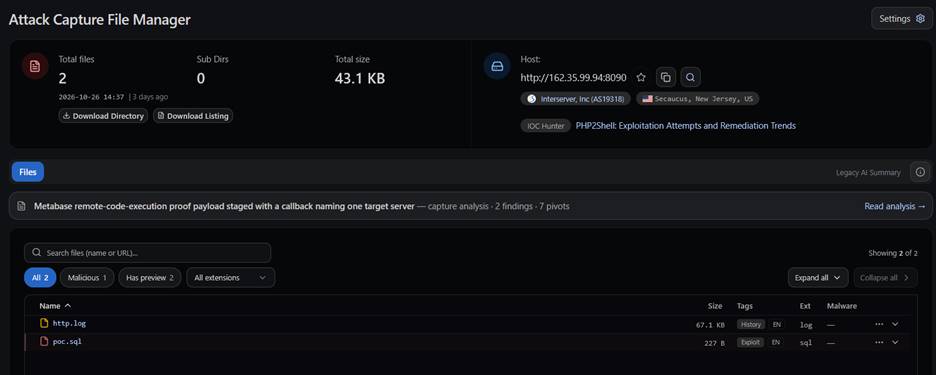Open more options menu for poc.sql
The image size is (936, 375).
click(x=879, y=343)
